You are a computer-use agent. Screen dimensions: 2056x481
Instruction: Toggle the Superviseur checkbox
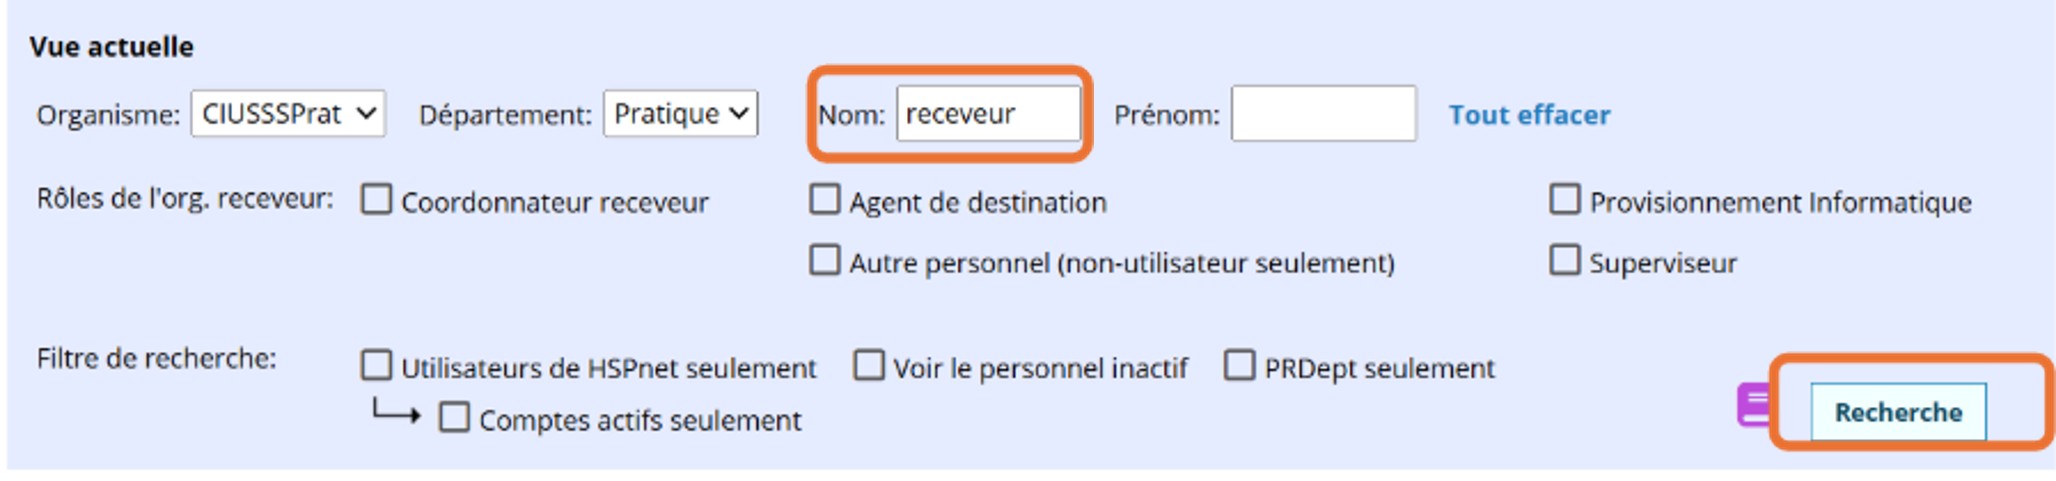[1565, 261]
